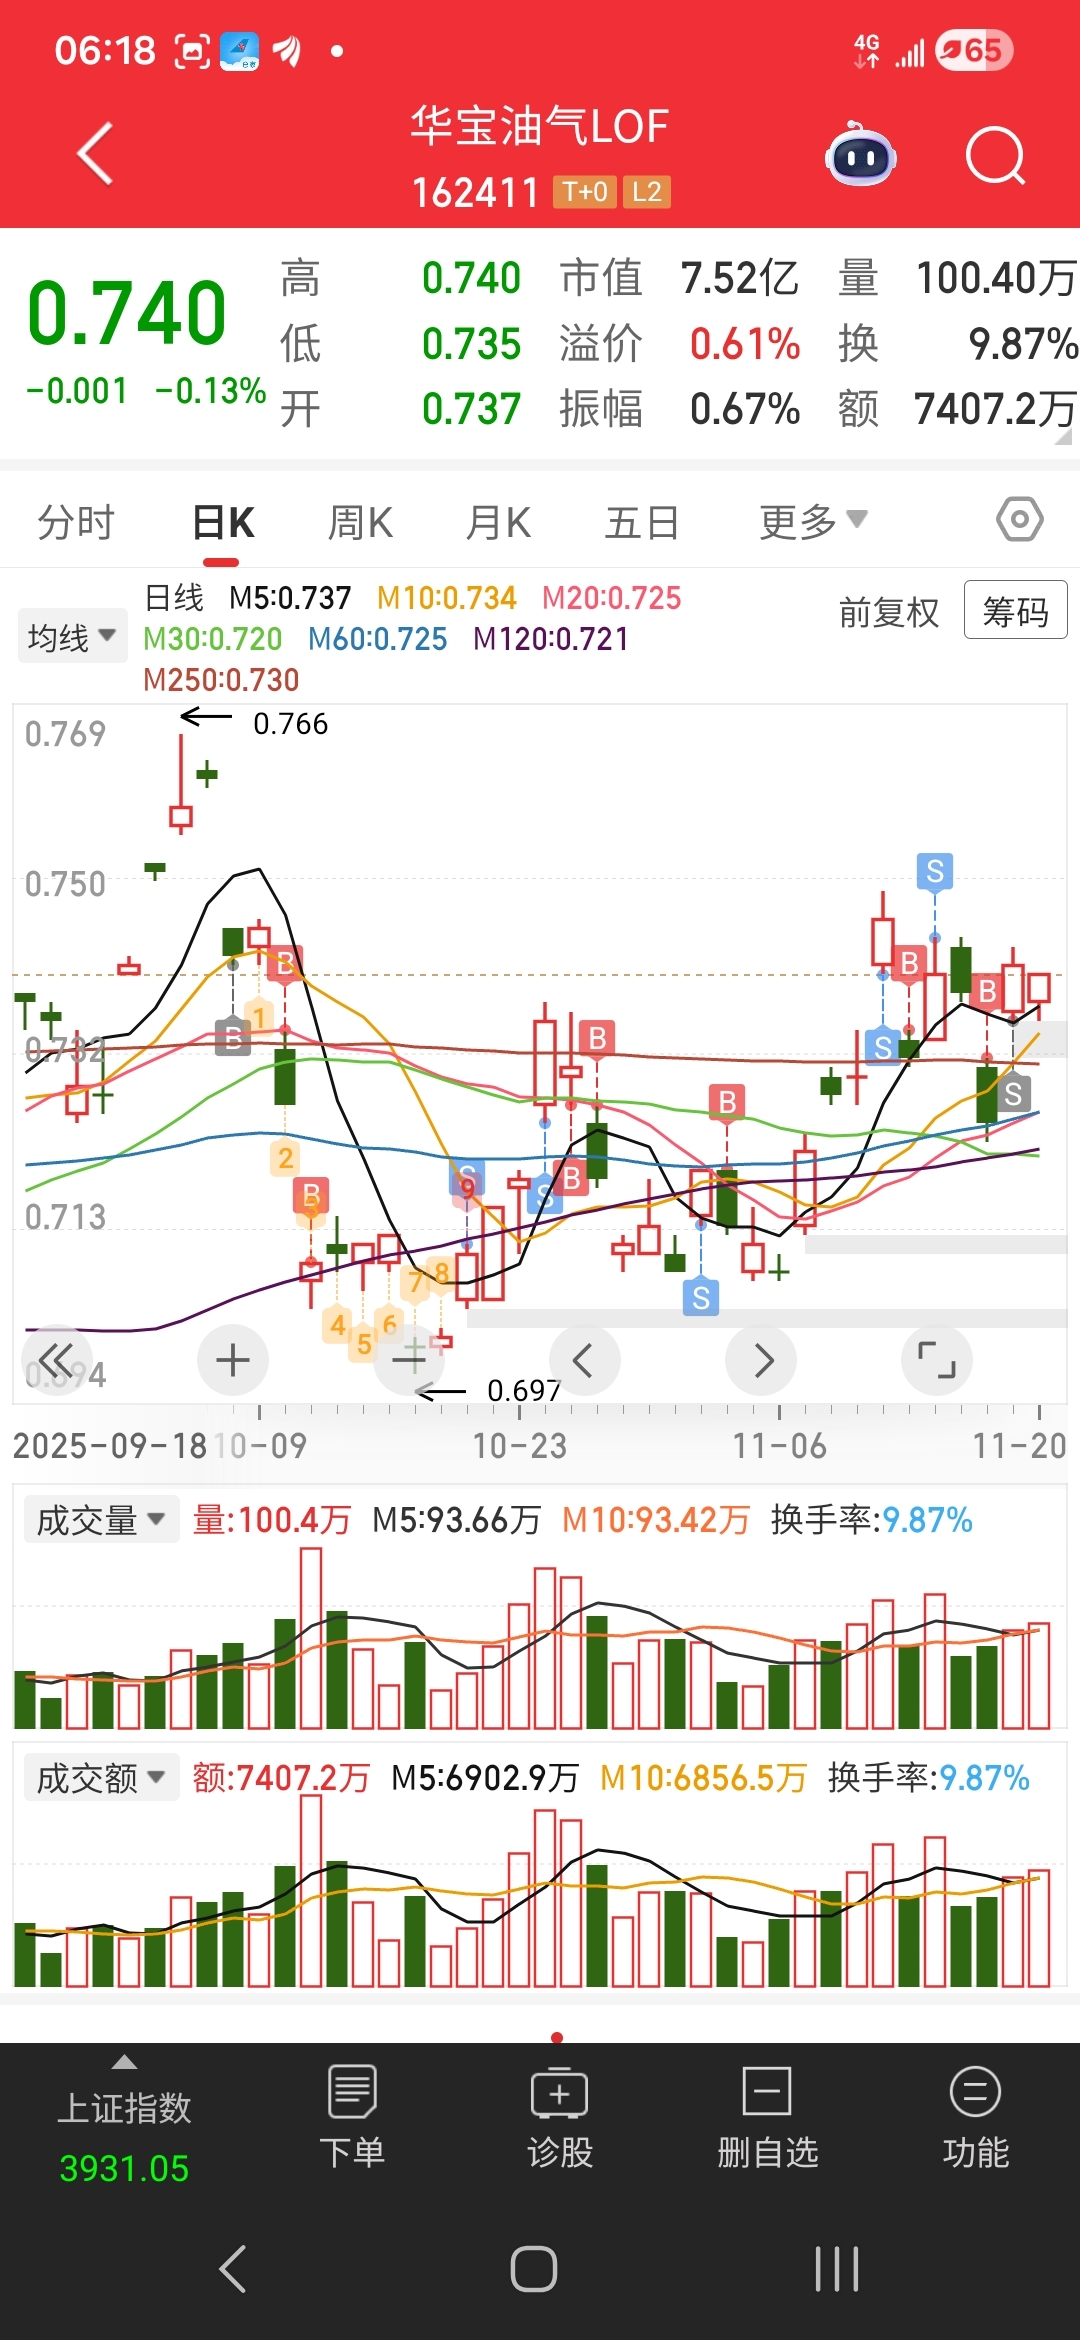1080x2340 pixels.
Task: Toggle 前复权 adjustment mode
Action: (889, 612)
